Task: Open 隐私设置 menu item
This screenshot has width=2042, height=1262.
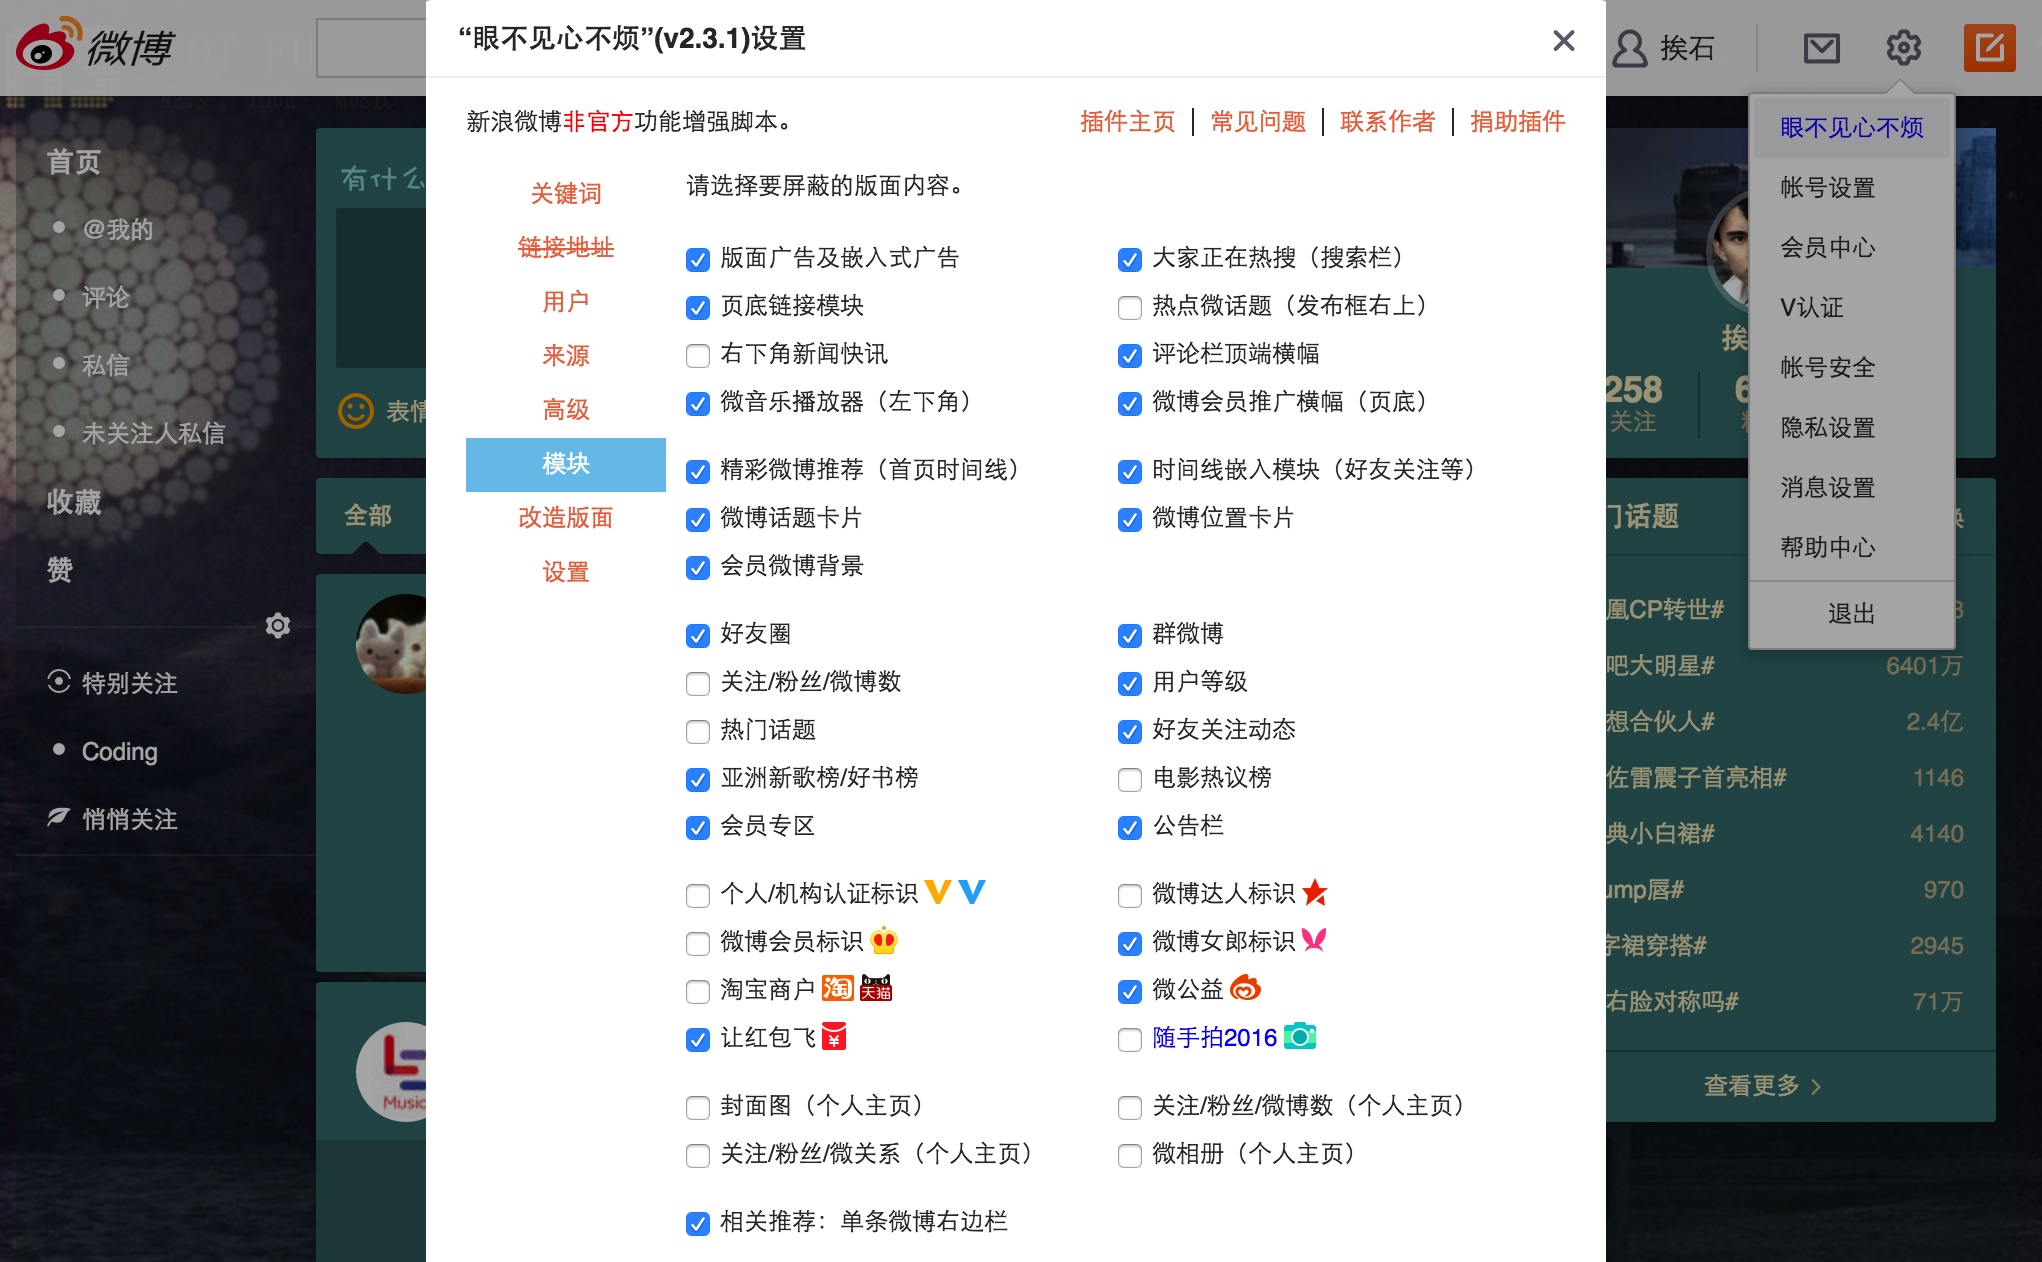Action: [1851, 427]
